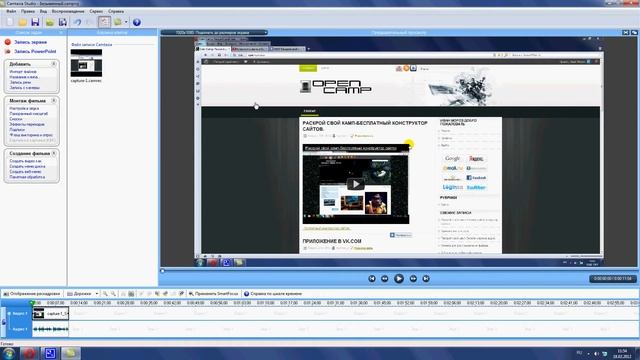Click Создать меню диска link

[27, 167]
